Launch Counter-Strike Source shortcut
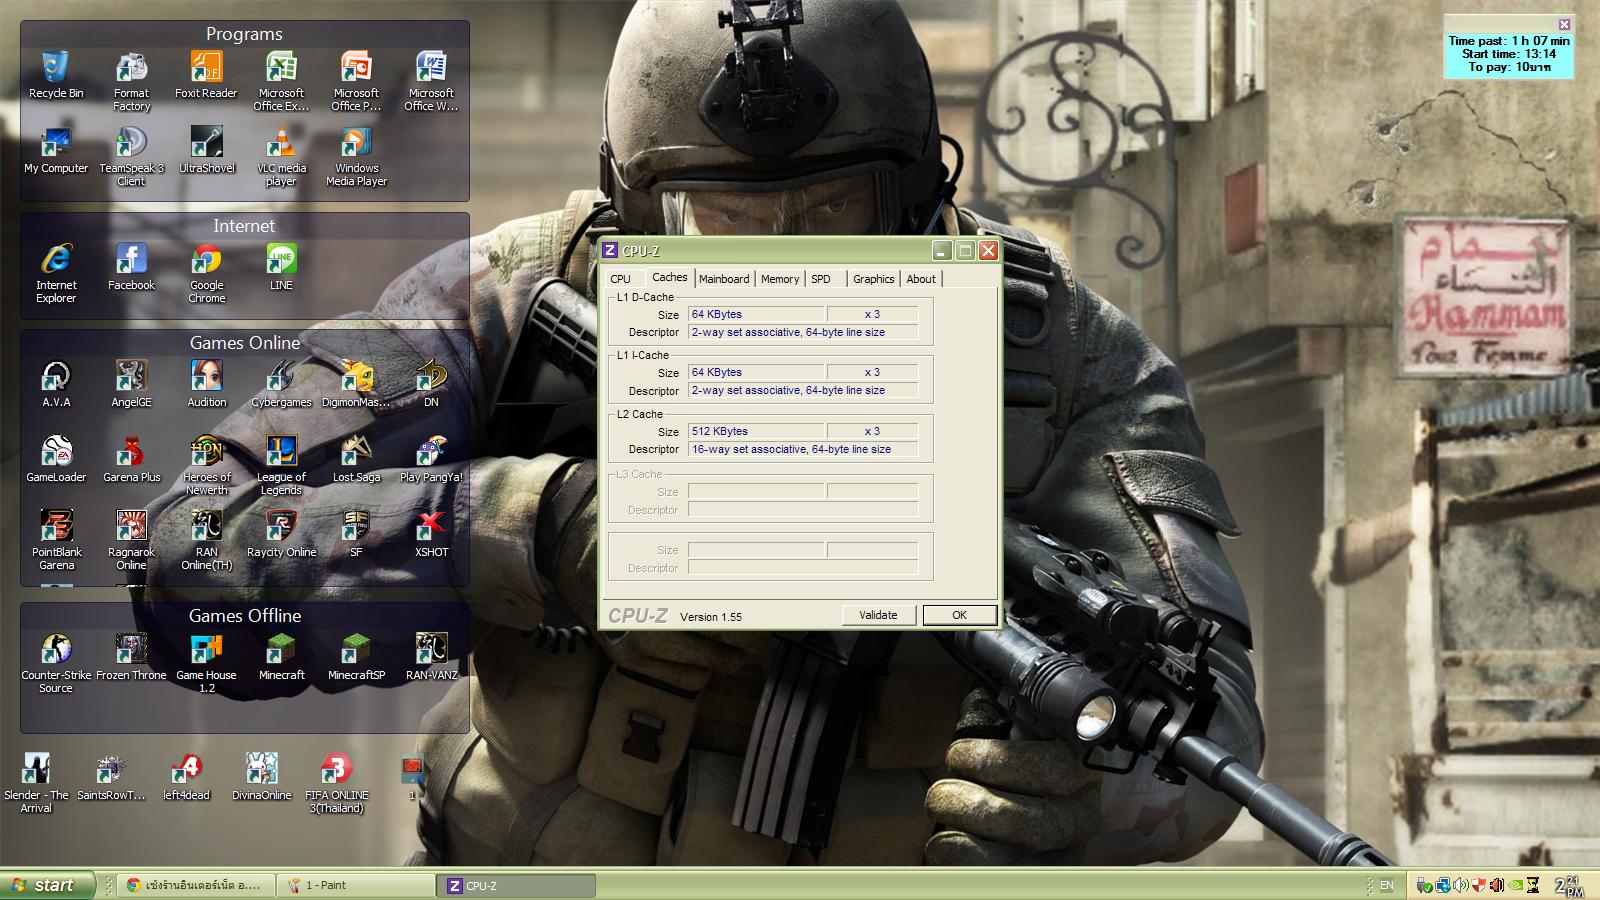Image resolution: width=1600 pixels, height=900 pixels. click(x=56, y=663)
